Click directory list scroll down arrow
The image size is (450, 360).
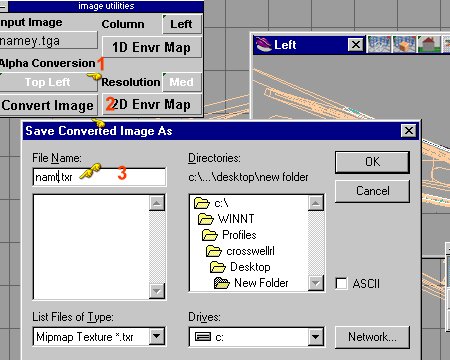coord(316,283)
